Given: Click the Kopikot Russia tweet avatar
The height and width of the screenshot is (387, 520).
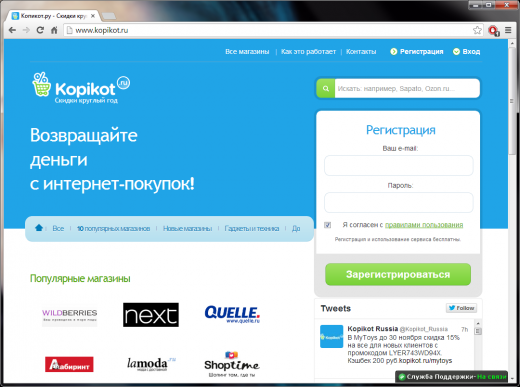Looking at the screenshot, I should click(x=331, y=336).
